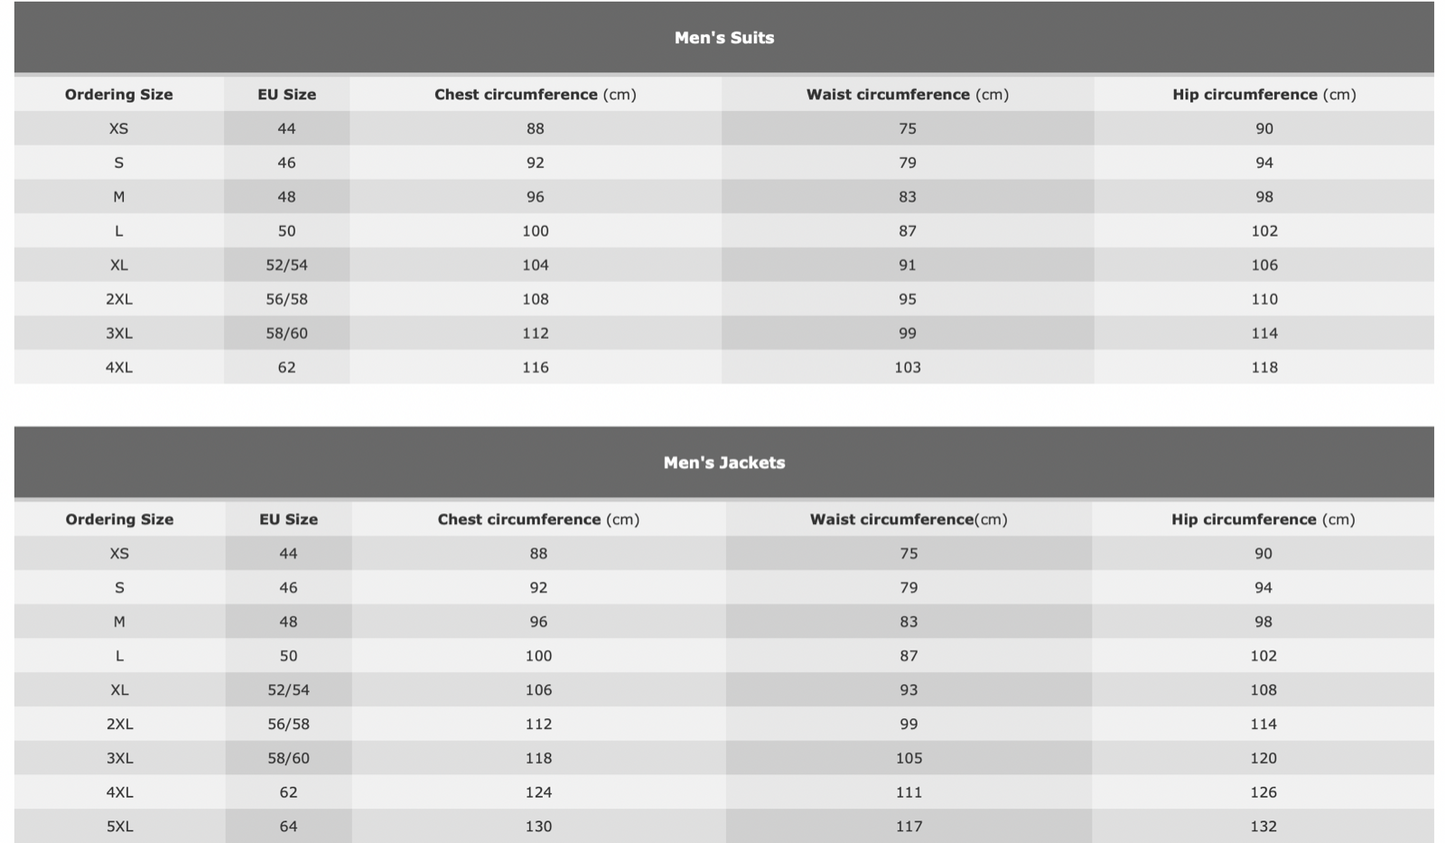Viewport: 1445px width, 843px height.
Task: Click the Men's Suits table title
Action: coord(724,38)
